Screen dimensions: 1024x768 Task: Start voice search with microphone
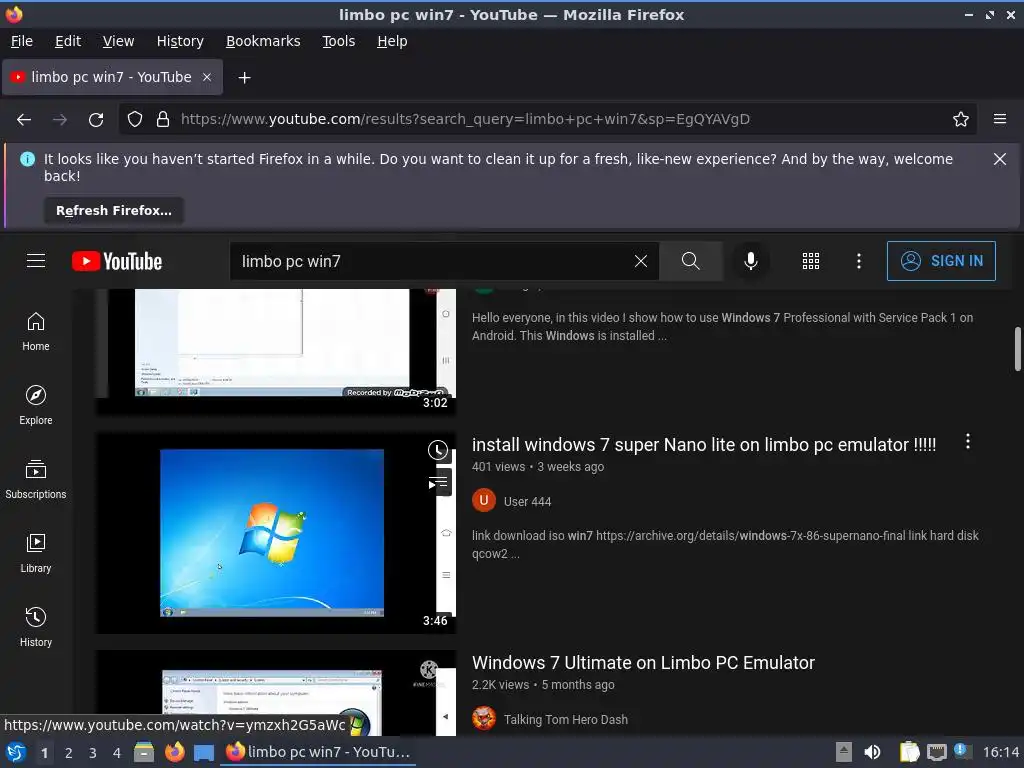click(x=750, y=261)
